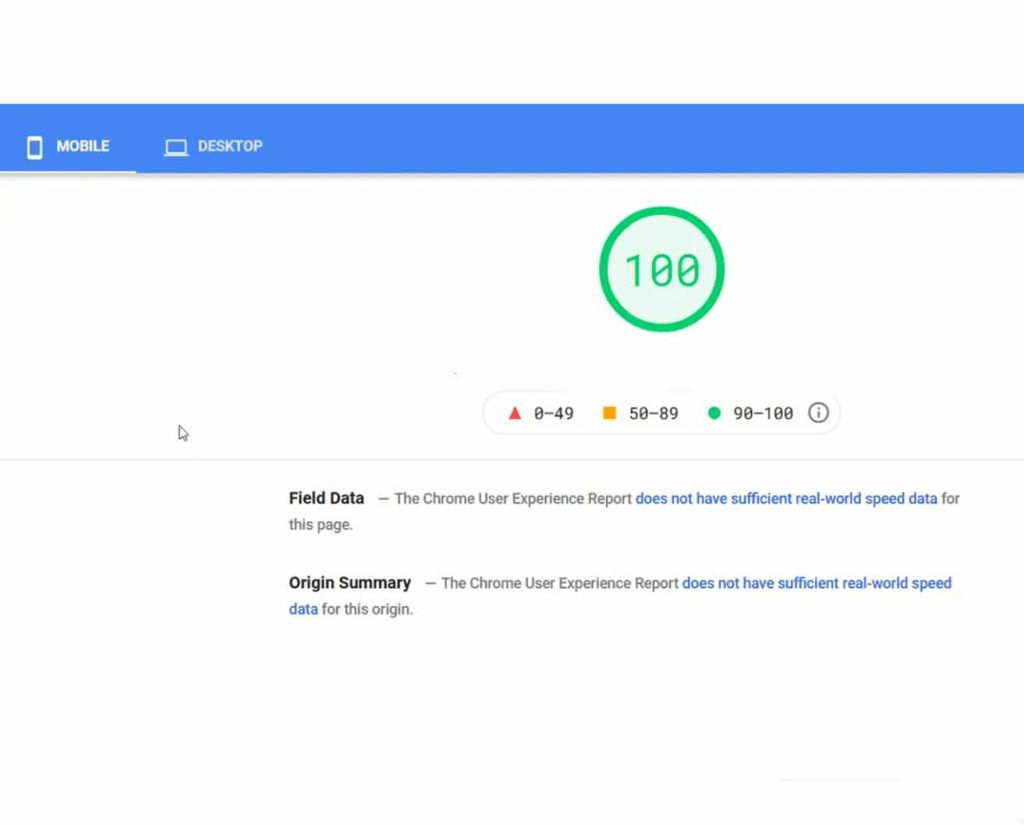Click the "this page." text under Field Data
This screenshot has width=1024, height=825.
(x=321, y=525)
